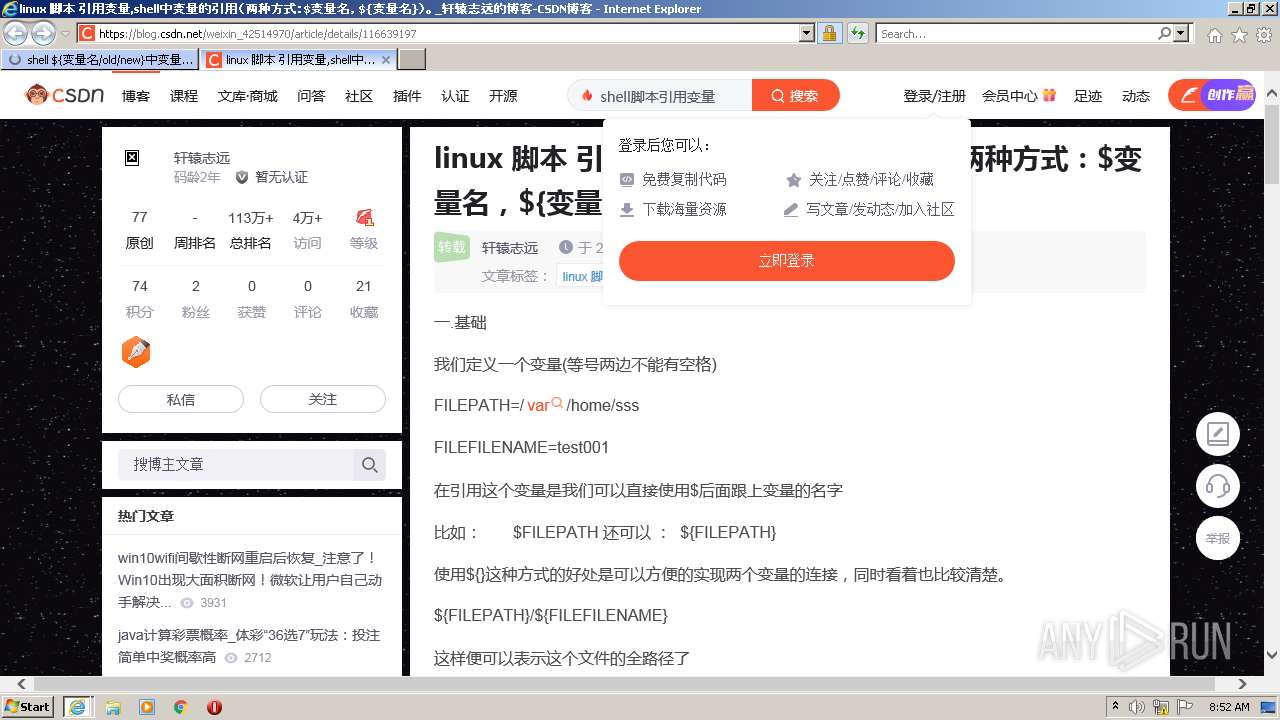
Task: Click the 转载 tag badge
Action: [452, 247]
